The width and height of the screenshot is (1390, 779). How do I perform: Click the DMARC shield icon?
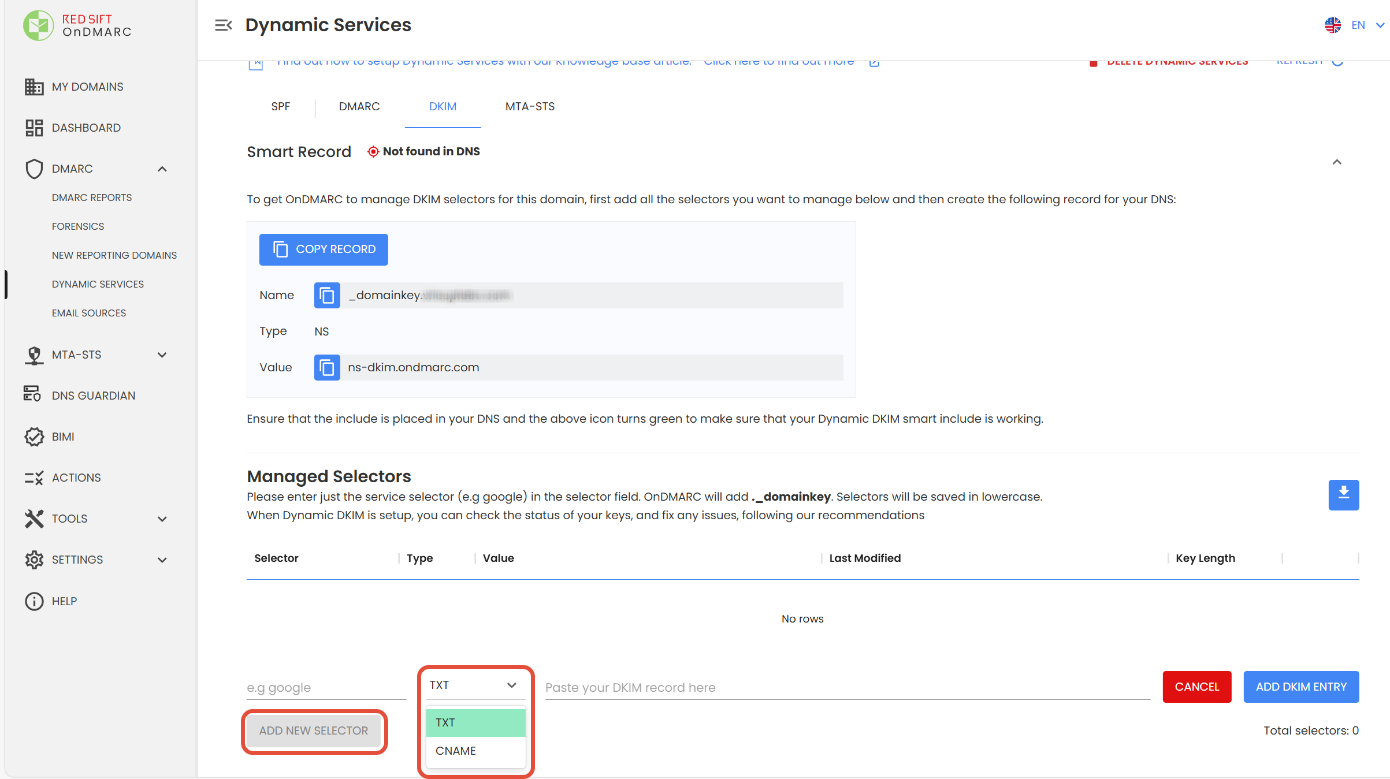click(x=34, y=169)
